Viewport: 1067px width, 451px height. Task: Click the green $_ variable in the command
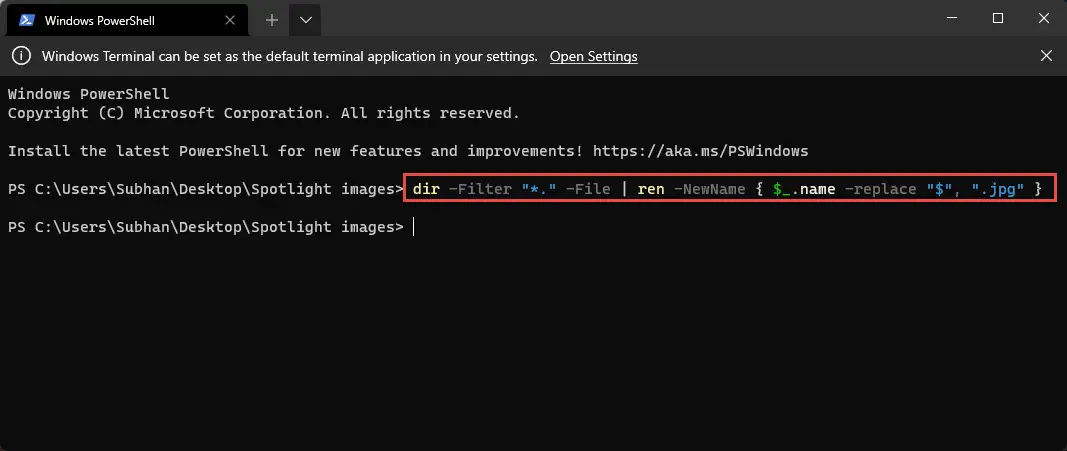point(781,189)
